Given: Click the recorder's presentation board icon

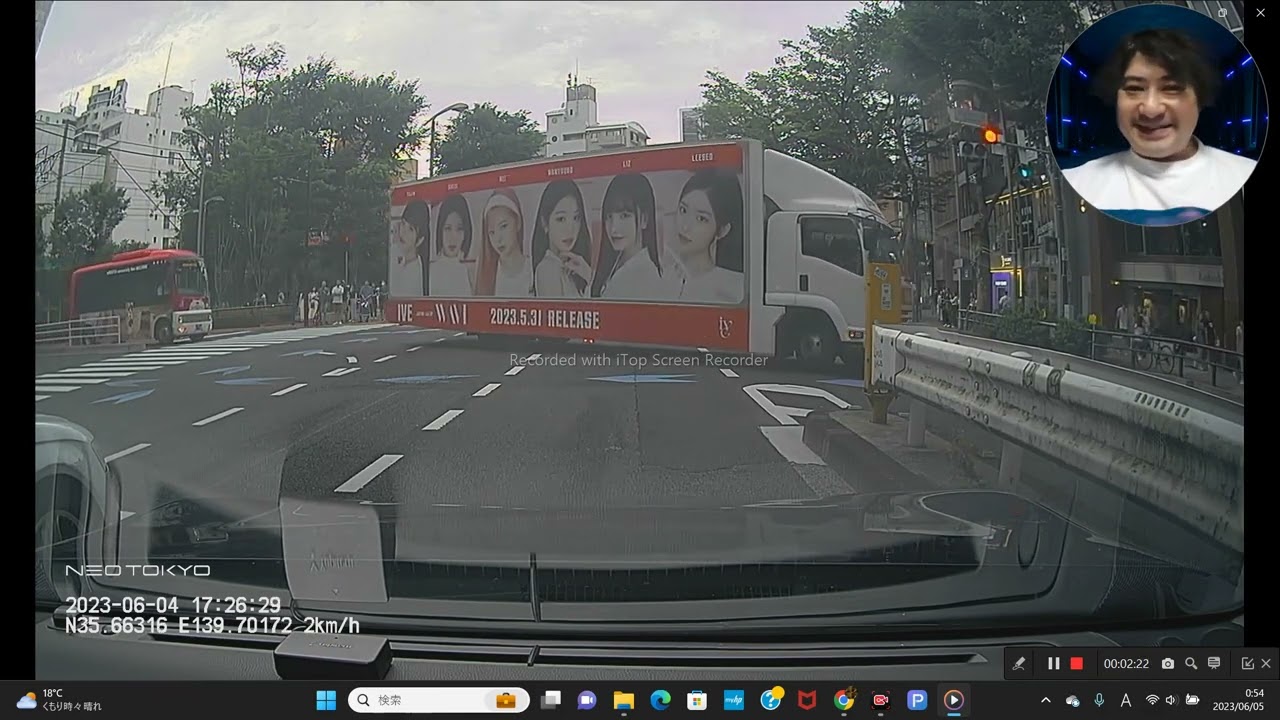Looking at the screenshot, I should pos(1214,664).
